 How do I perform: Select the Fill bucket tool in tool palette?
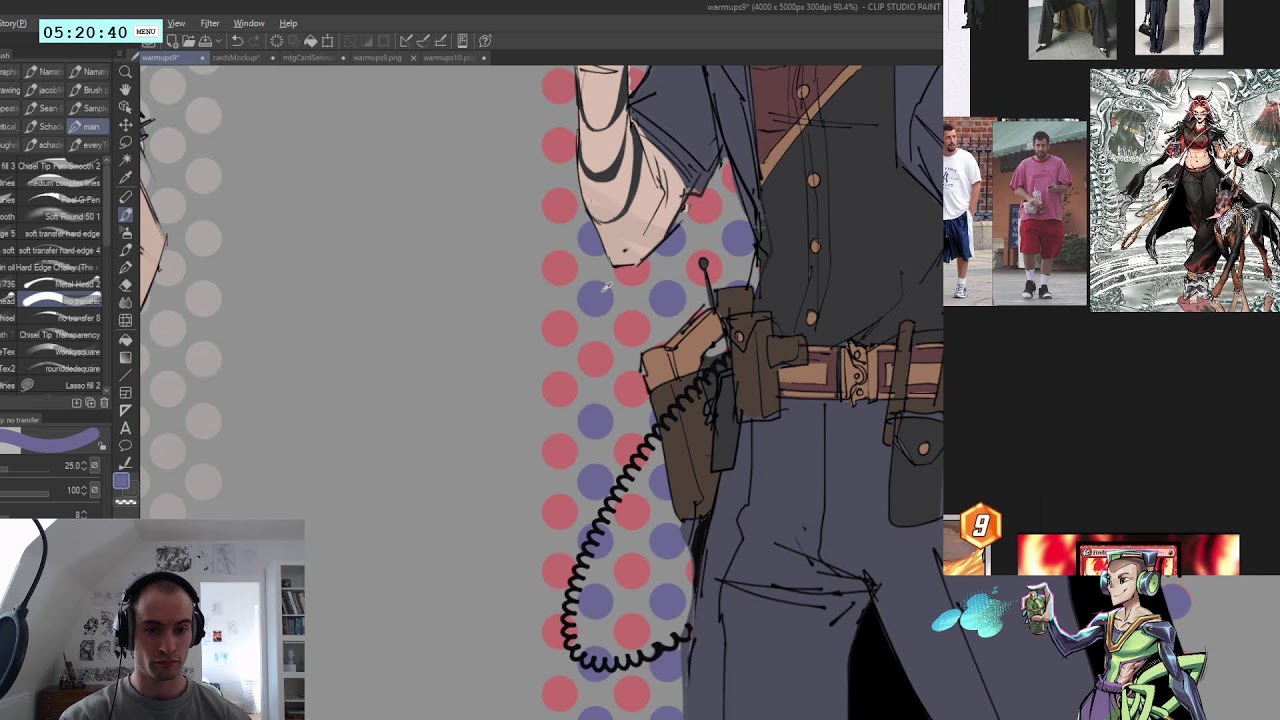click(x=125, y=340)
